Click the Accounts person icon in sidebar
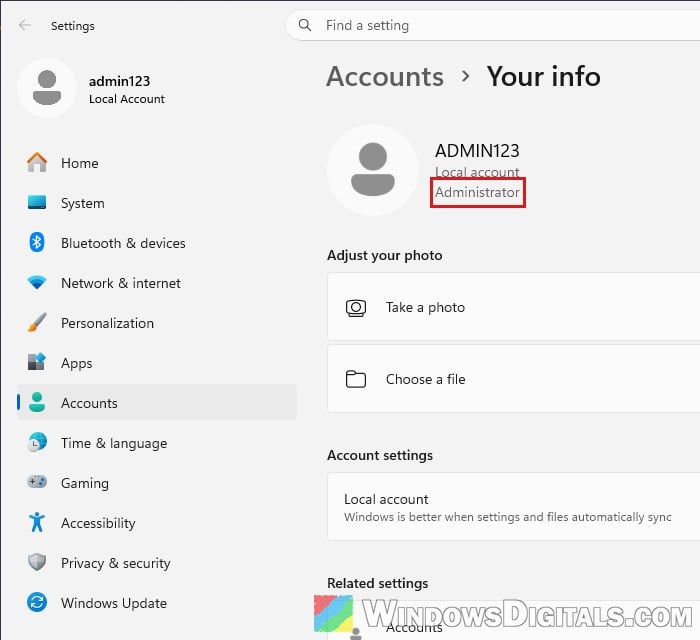The image size is (700, 640). pos(37,402)
